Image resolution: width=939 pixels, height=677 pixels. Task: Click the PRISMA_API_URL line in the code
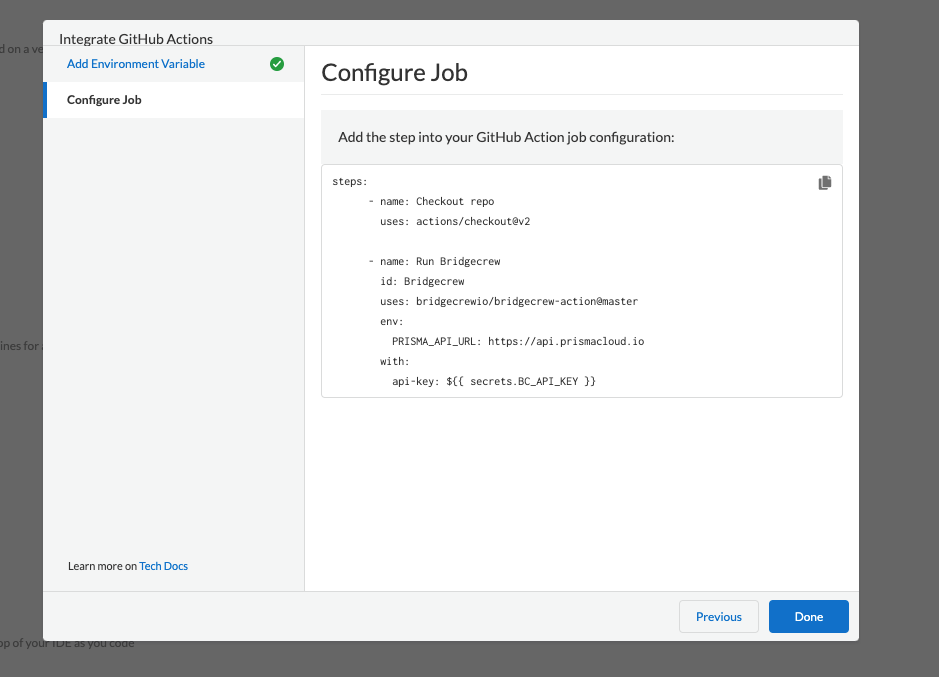tap(517, 341)
